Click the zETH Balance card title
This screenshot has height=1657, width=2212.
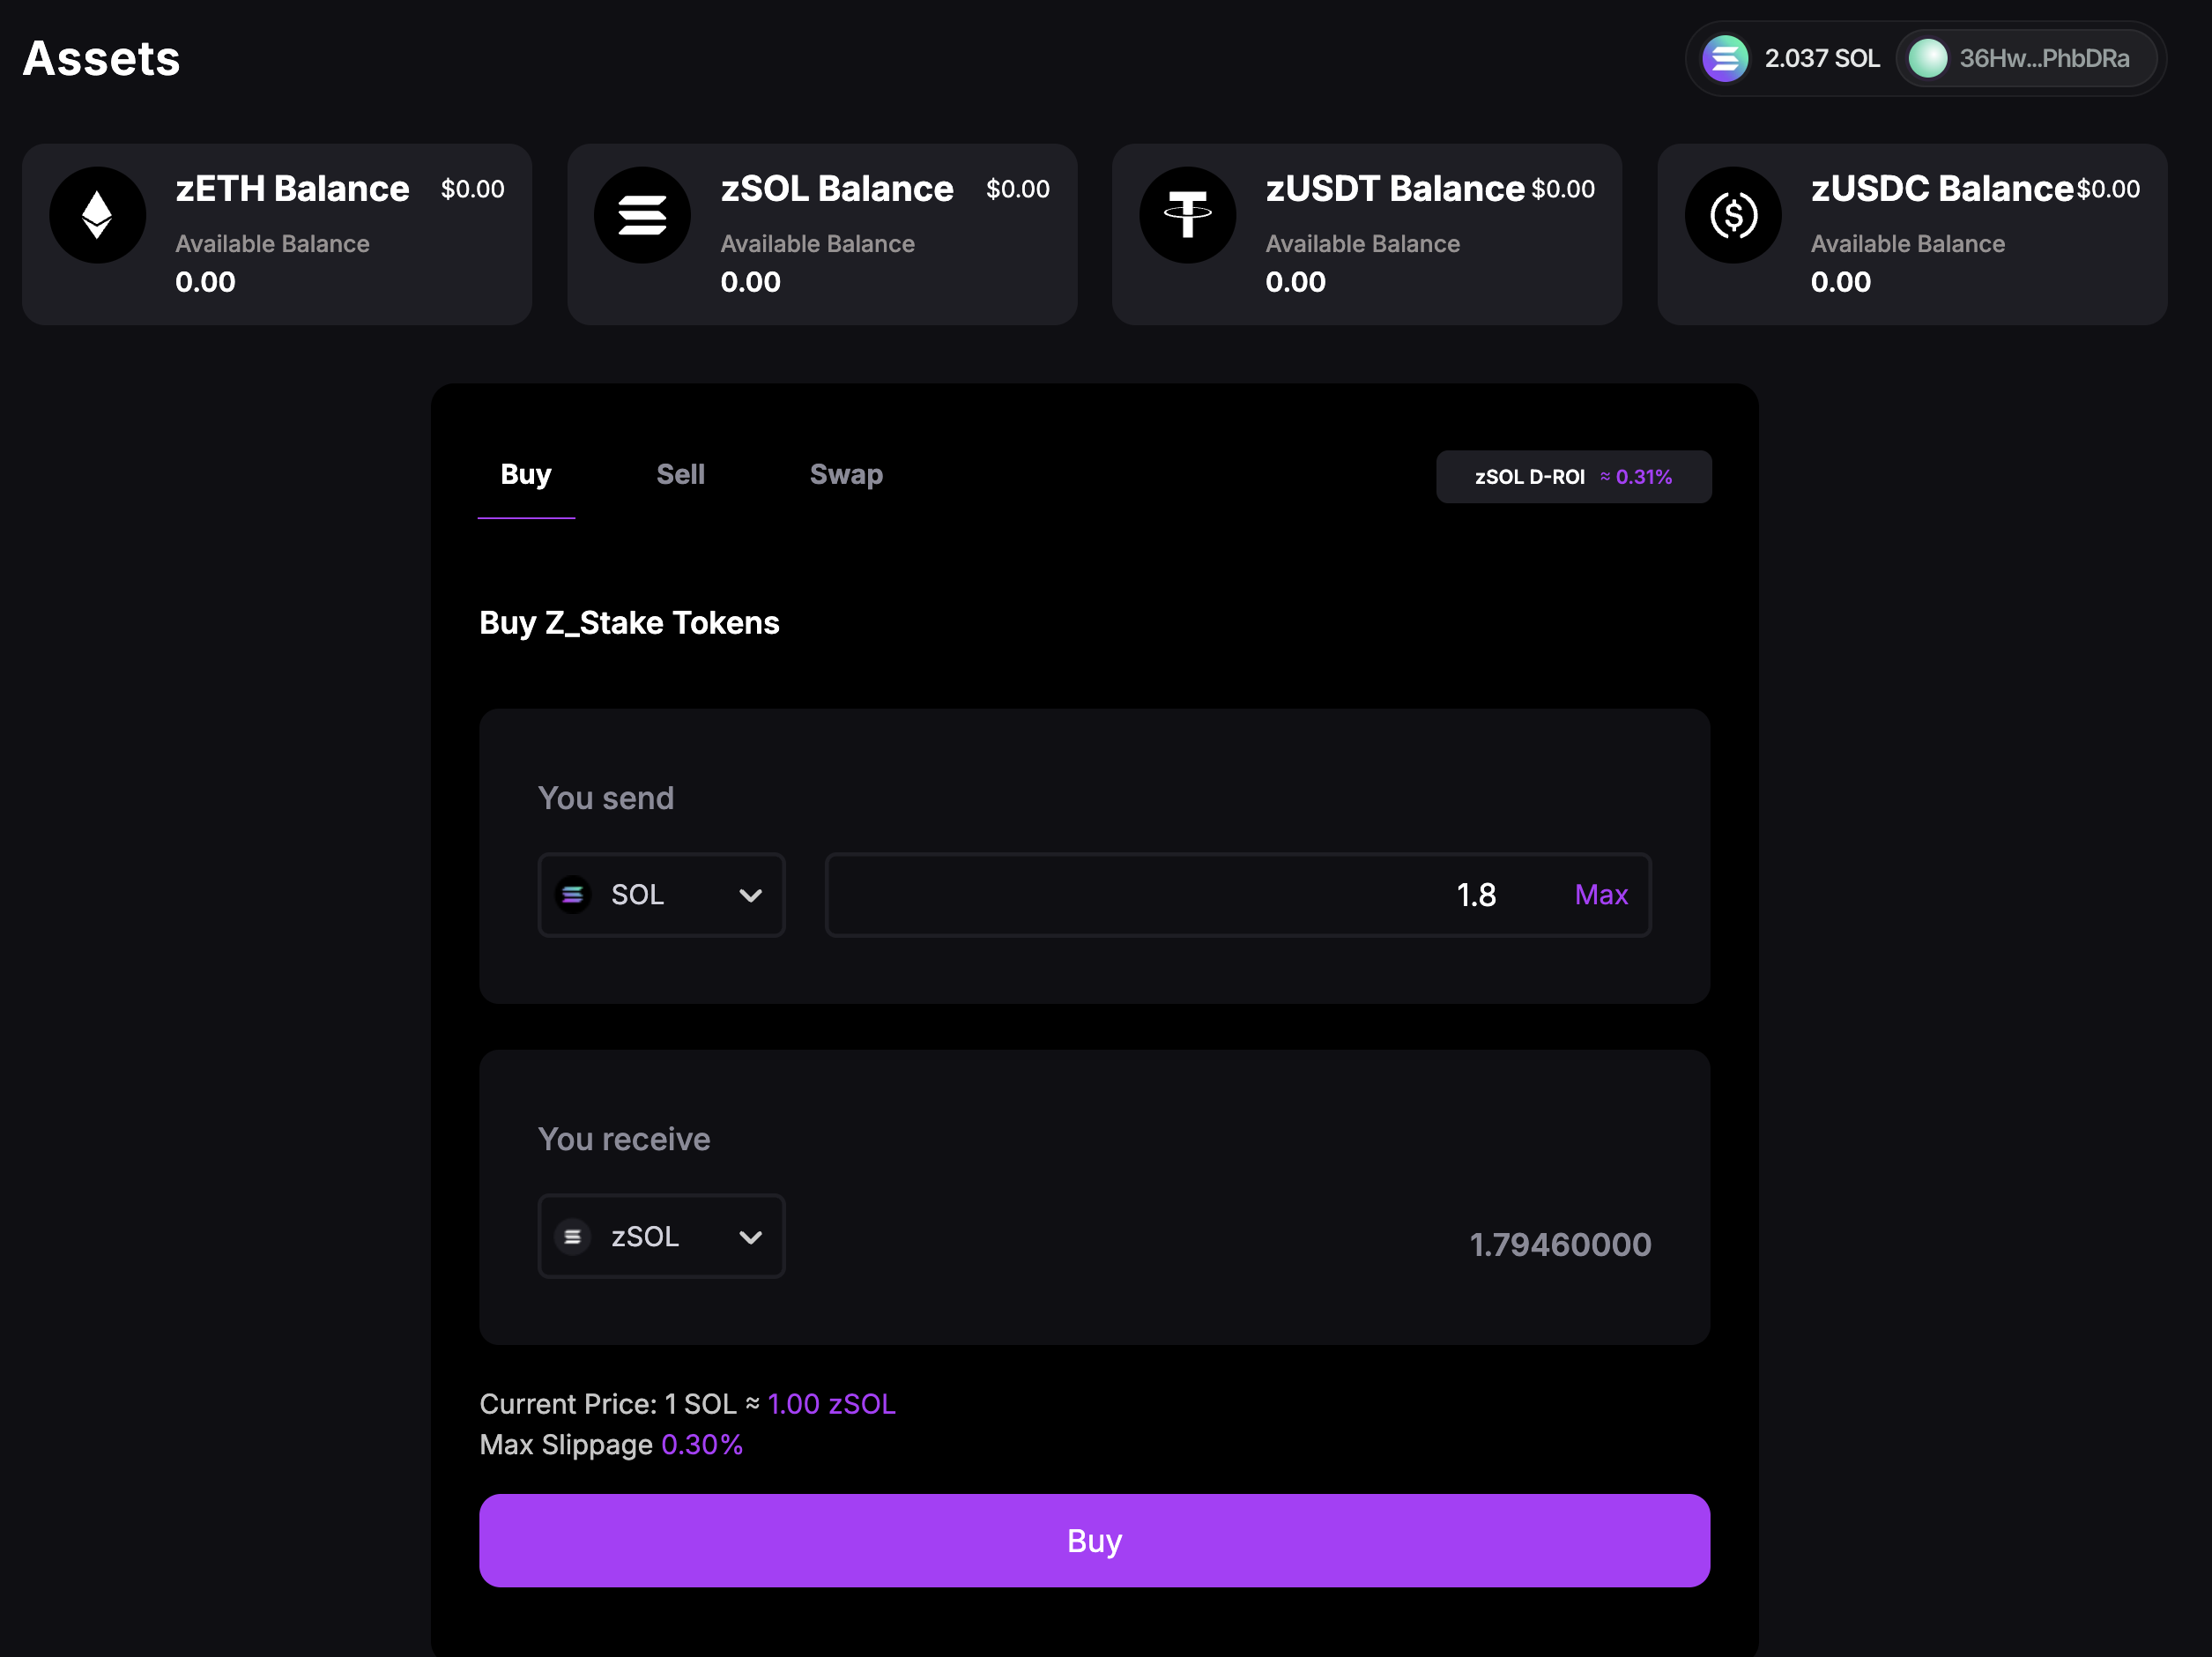pos(292,189)
